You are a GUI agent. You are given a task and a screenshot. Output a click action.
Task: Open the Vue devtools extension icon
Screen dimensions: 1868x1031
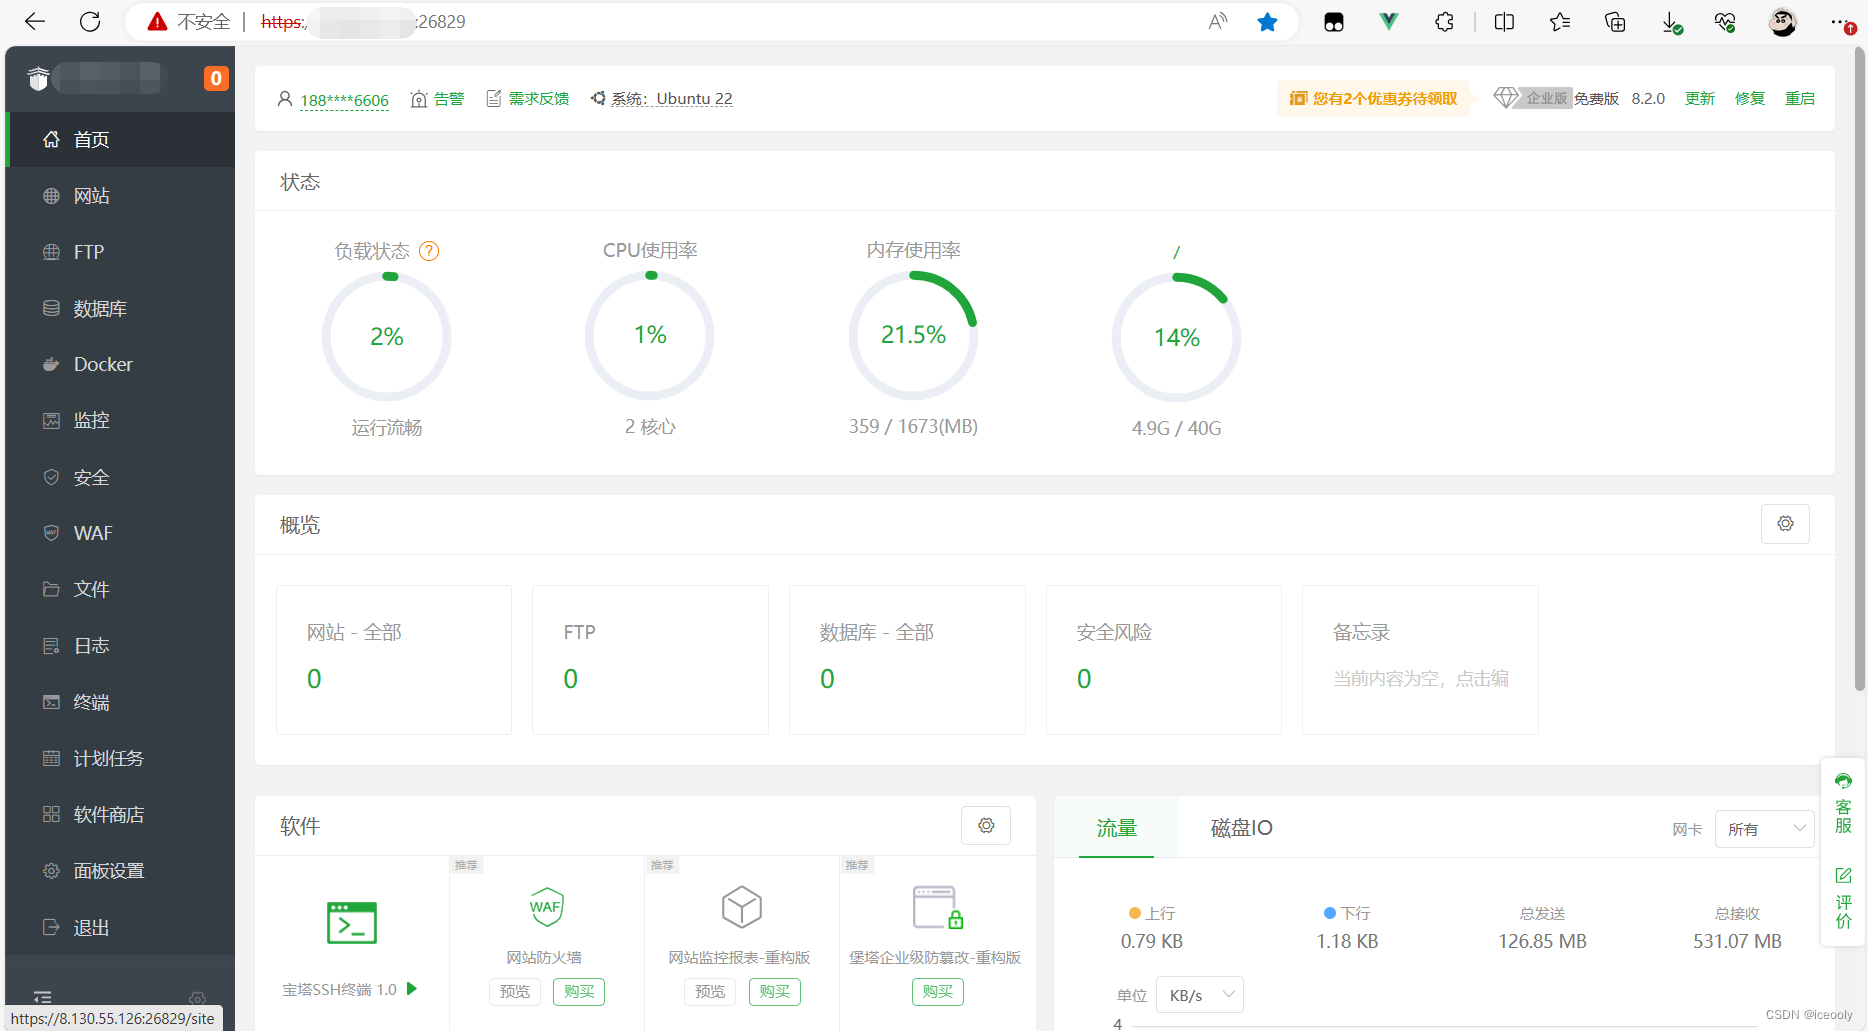click(x=1389, y=22)
